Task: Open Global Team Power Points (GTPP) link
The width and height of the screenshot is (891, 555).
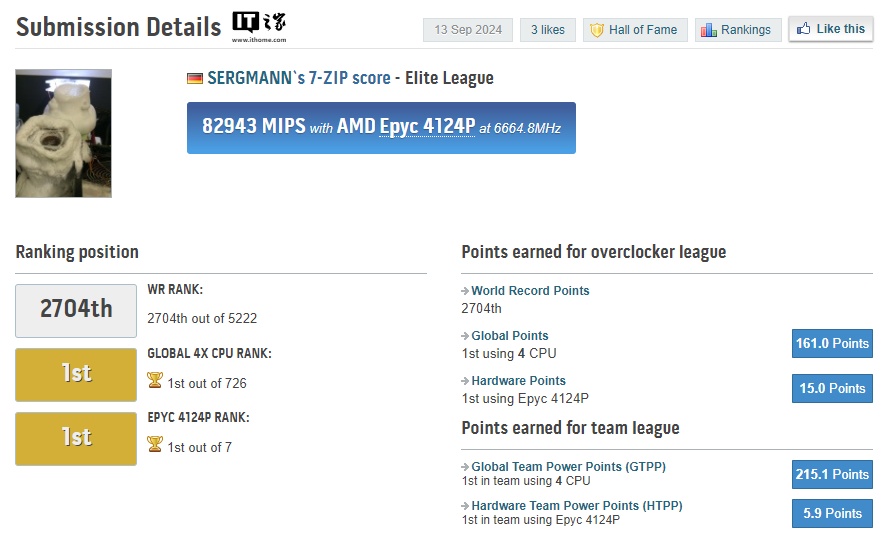Action: pos(568,466)
